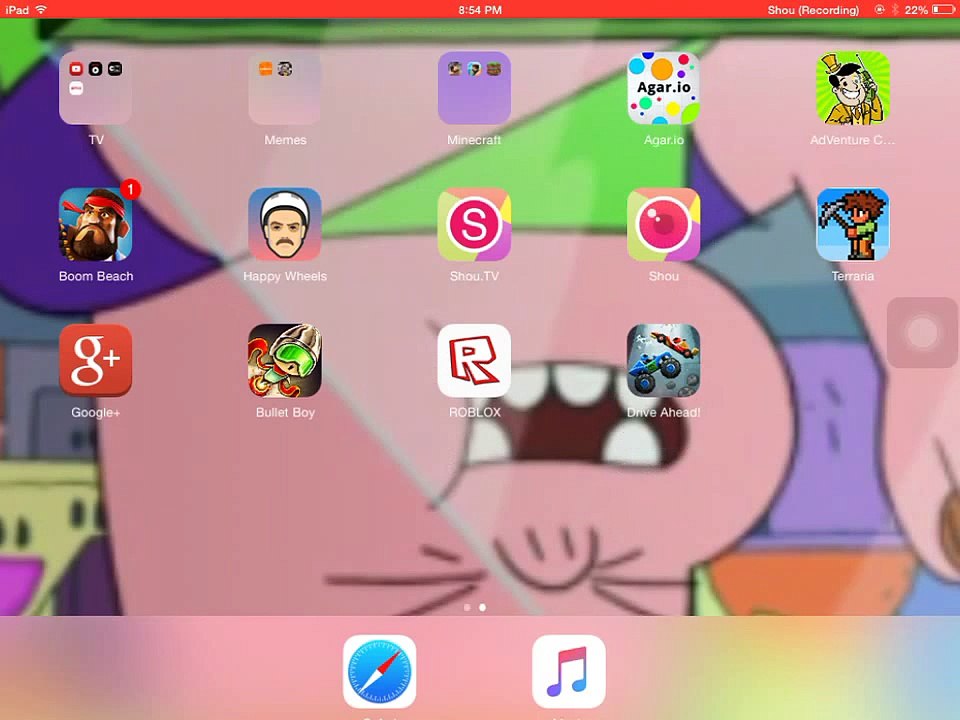Tap the AssistiveTouch floating button

pyautogui.click(x=922, y=332)
